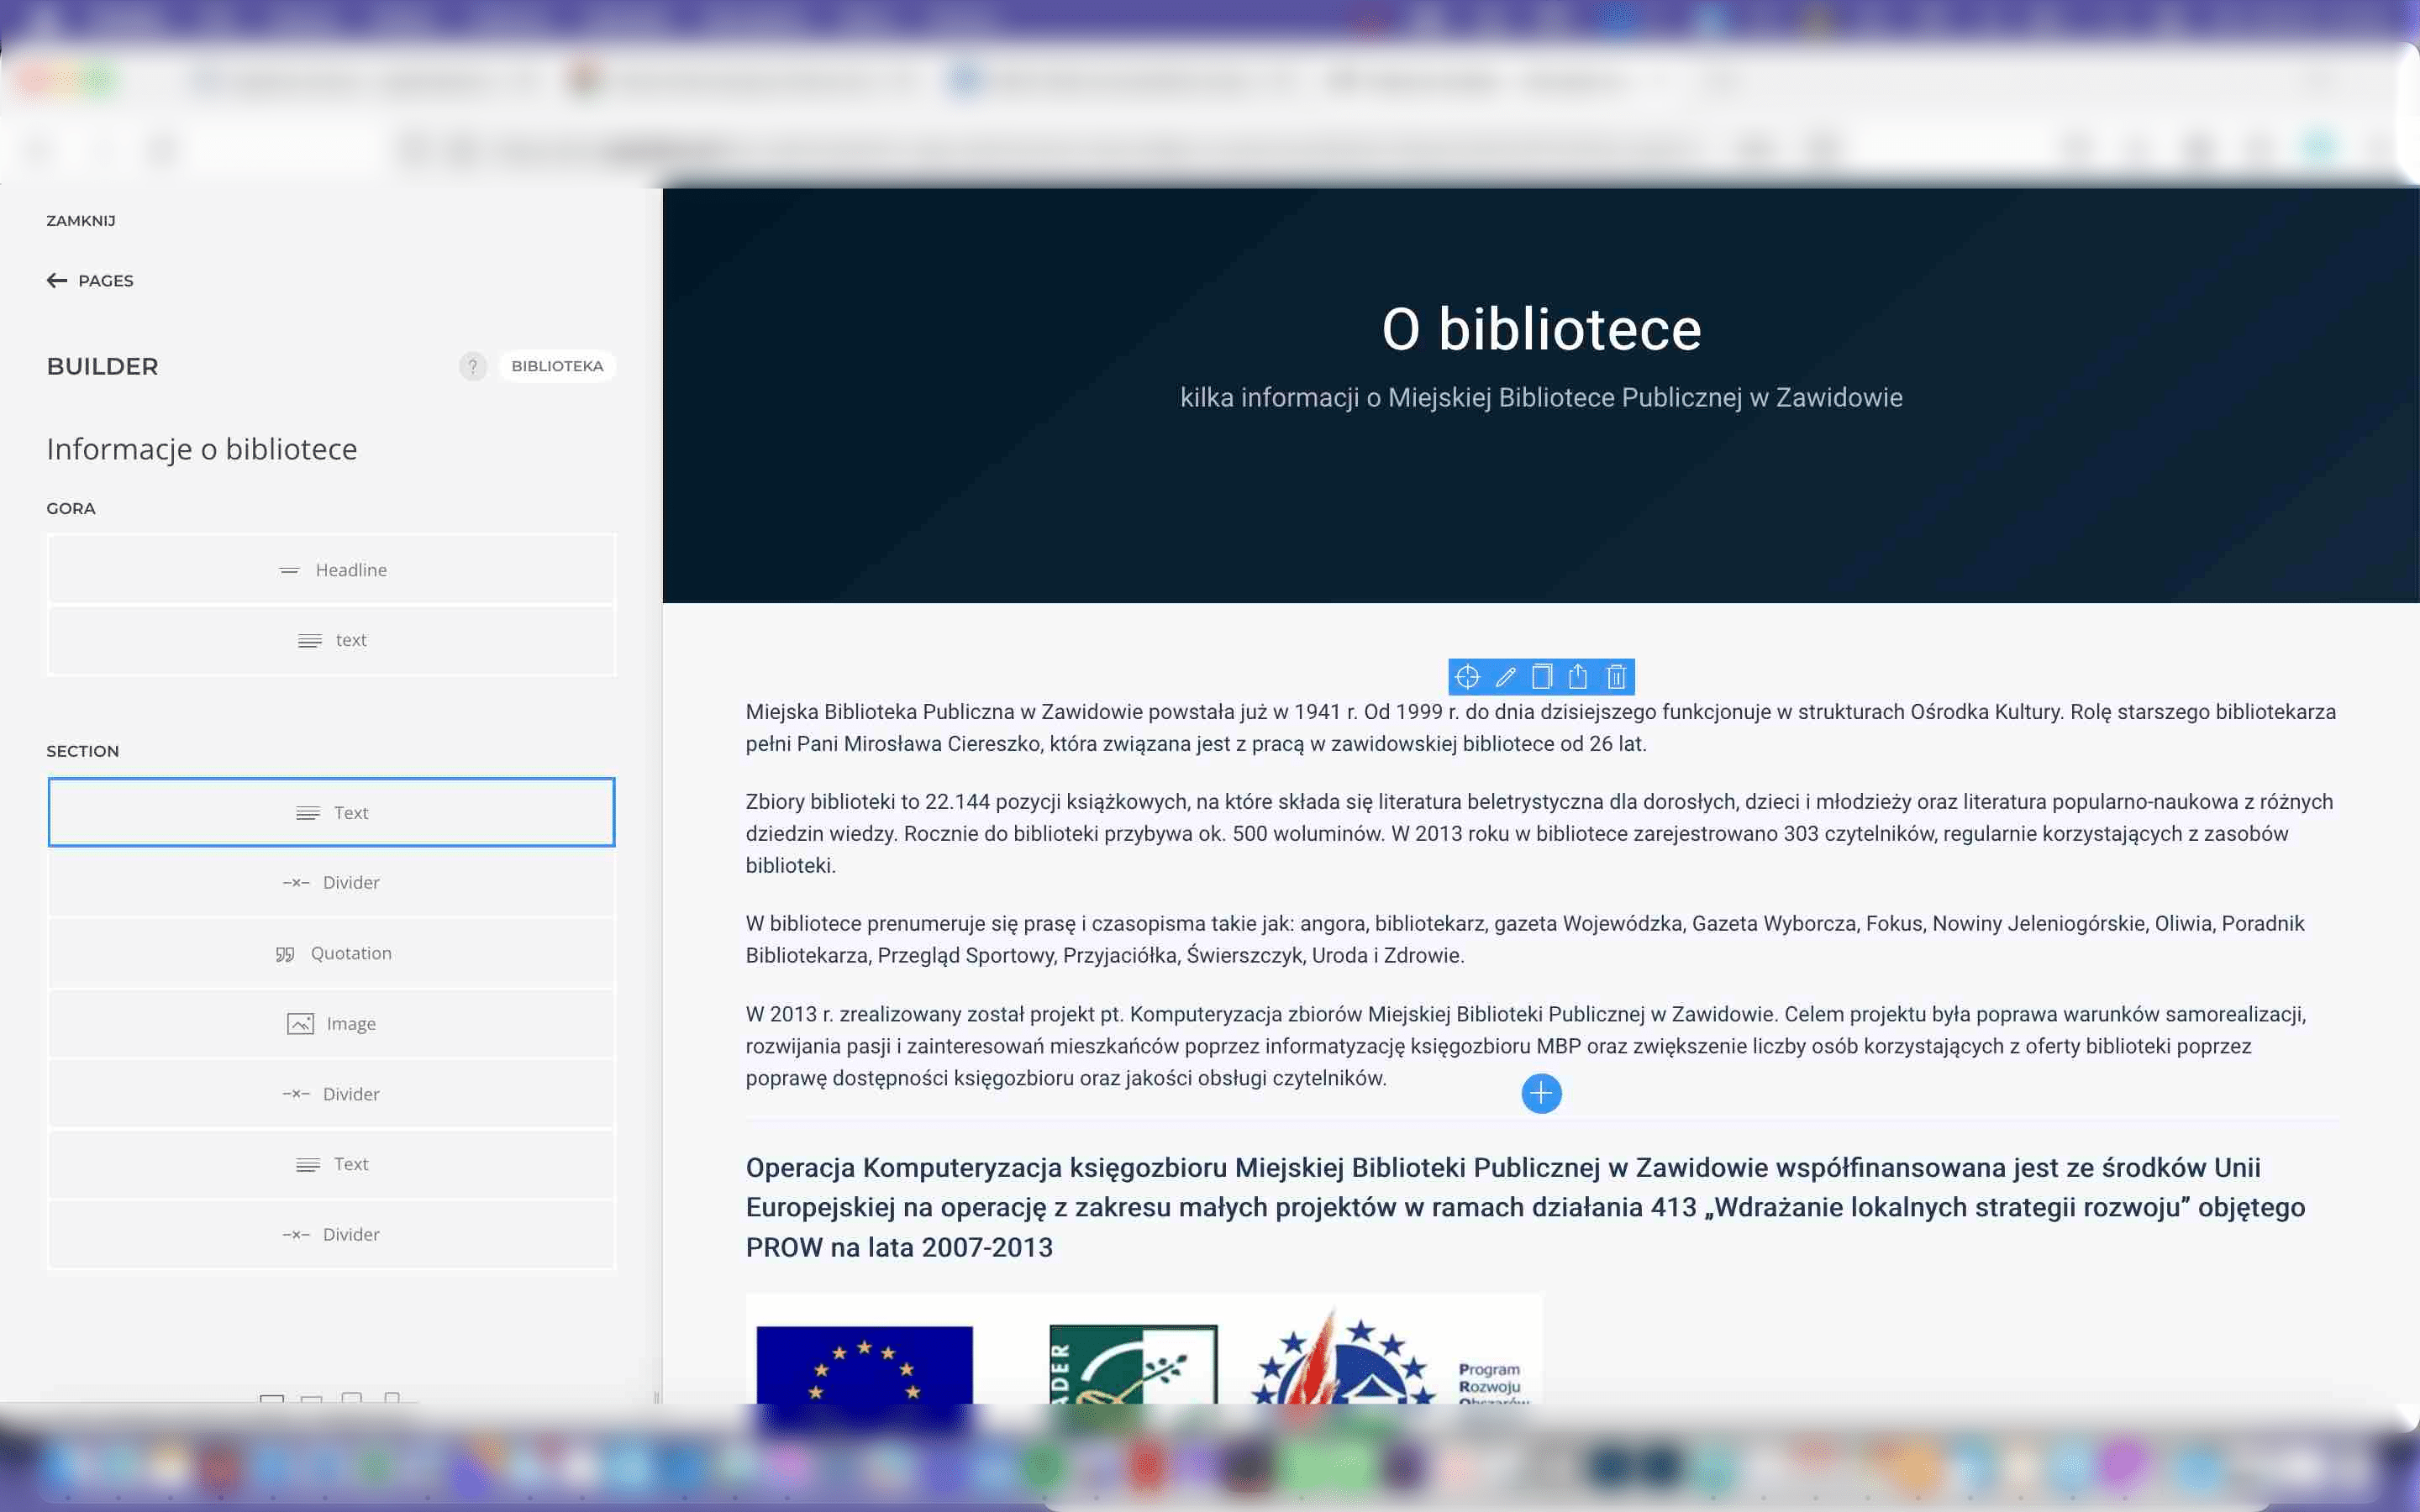Click the BUILDER heading

point(102,366)
